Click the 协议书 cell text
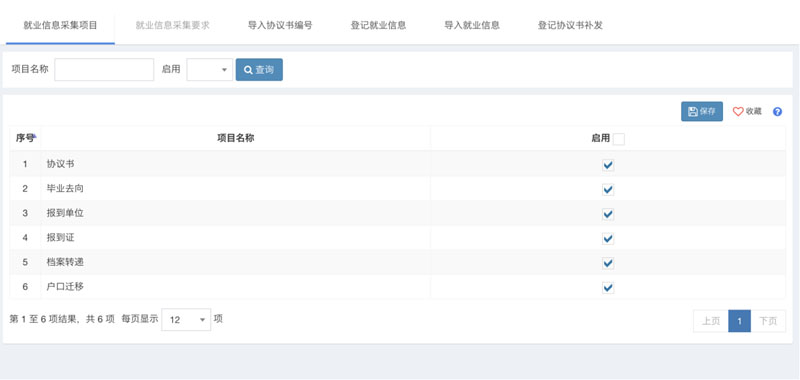 60,164
